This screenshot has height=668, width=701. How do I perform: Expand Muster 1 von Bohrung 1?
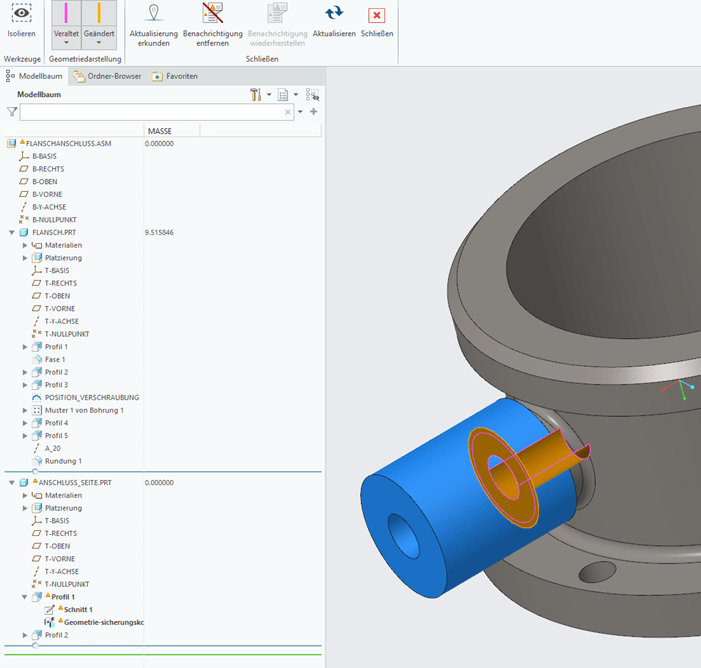(25, 410)
